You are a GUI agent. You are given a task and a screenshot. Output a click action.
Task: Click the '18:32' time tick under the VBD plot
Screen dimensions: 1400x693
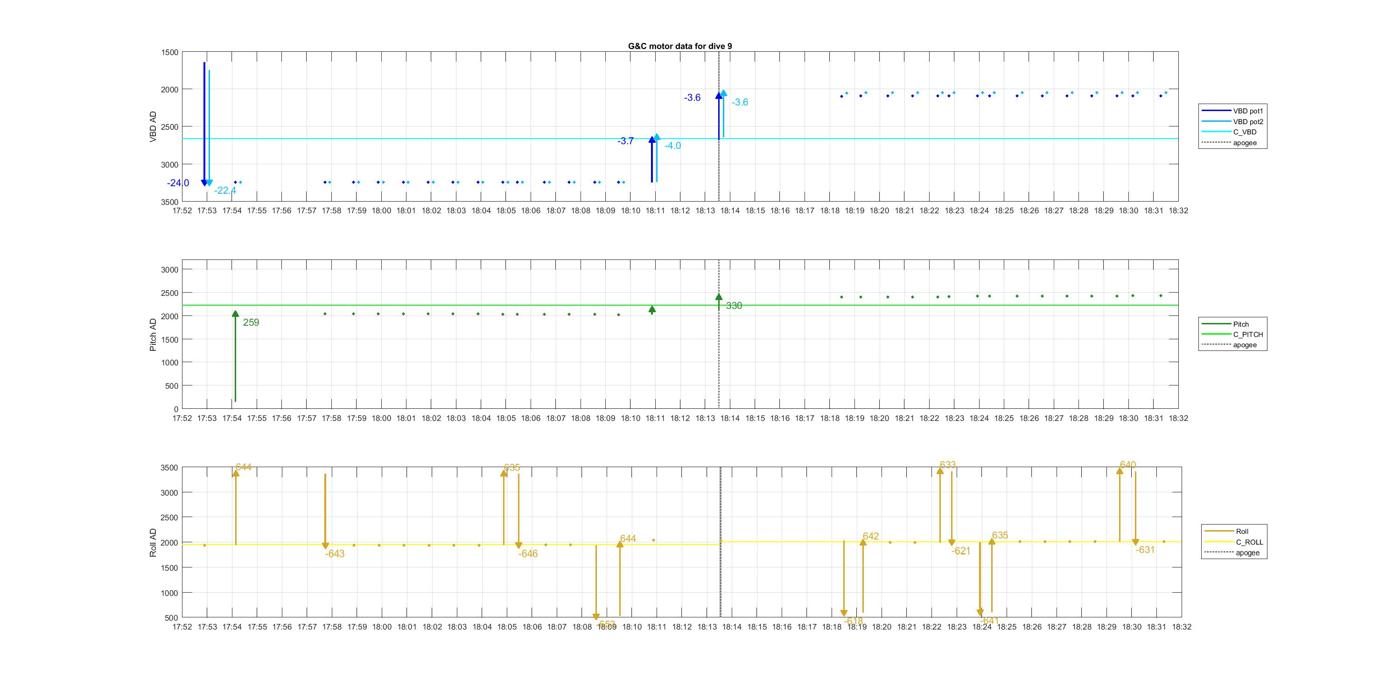coord(1179,211)
